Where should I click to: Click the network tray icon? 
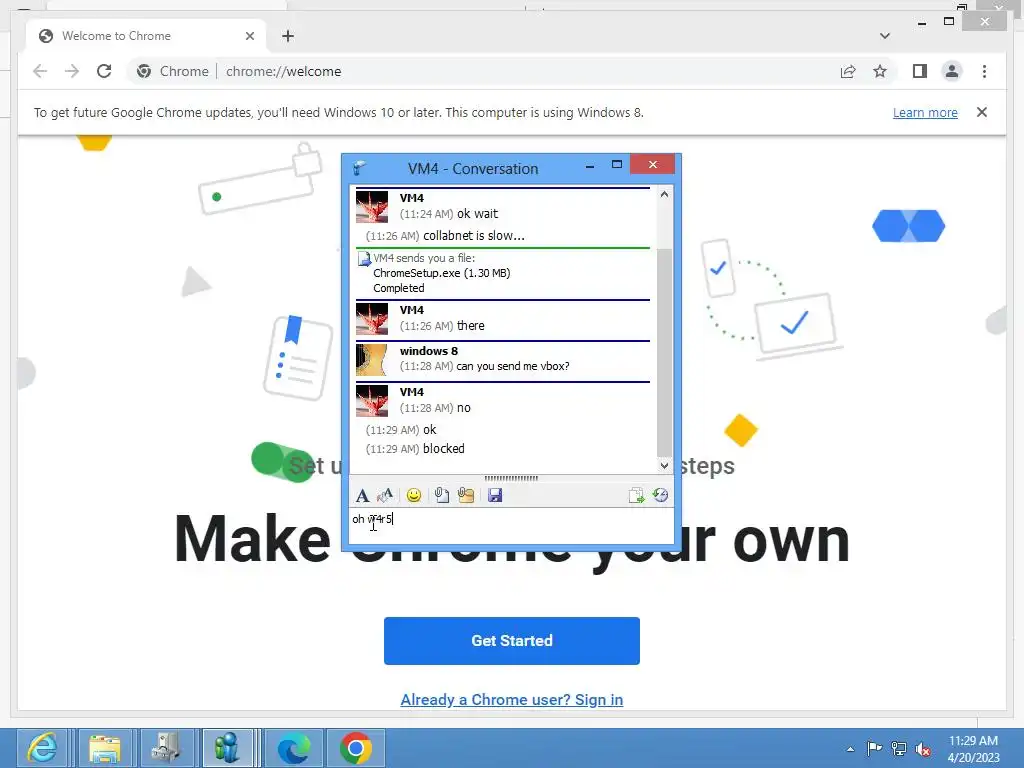point(899,749)
